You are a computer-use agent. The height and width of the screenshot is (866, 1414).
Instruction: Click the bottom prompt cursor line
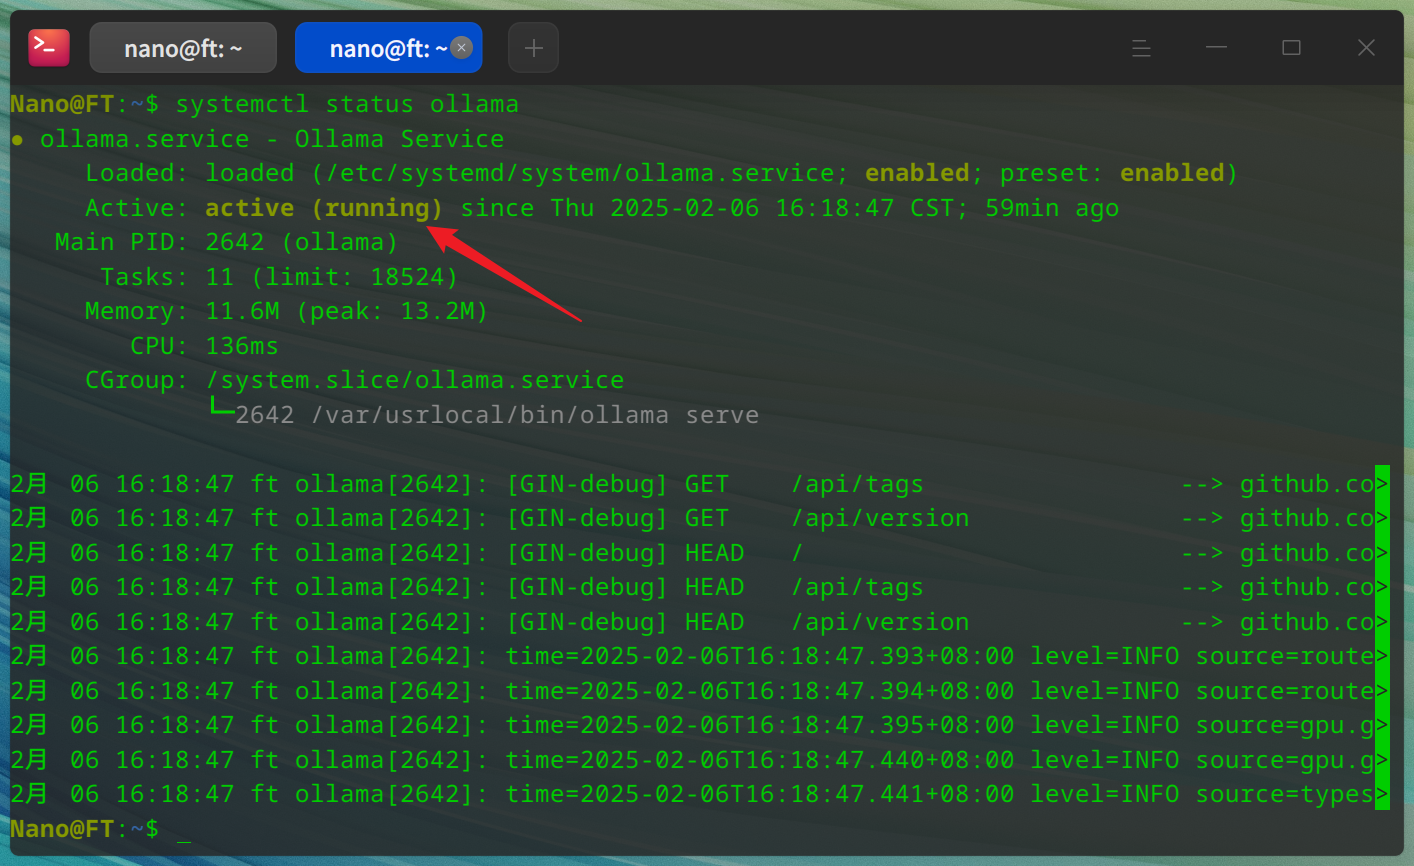pos(100,829)
